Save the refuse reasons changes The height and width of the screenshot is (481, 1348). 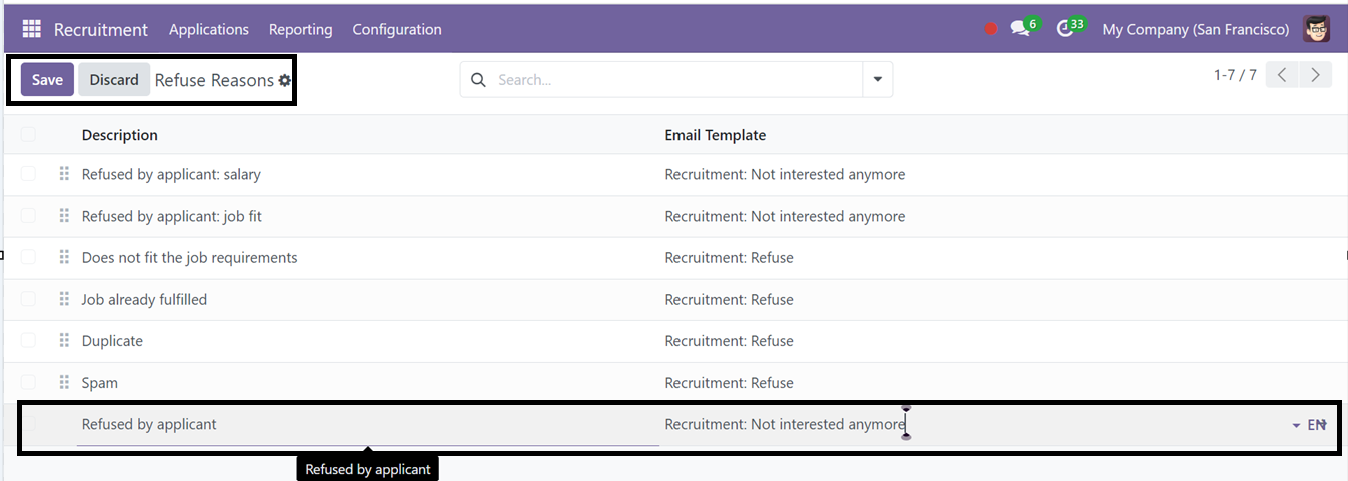pos(47,80)
